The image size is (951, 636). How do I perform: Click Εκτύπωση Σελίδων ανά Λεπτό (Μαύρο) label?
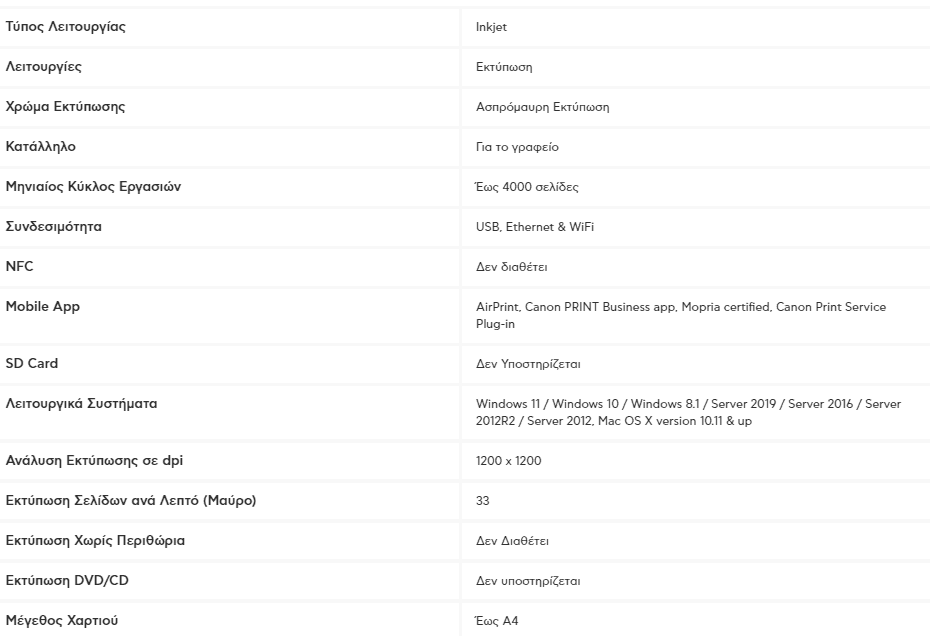coord(131,501)
